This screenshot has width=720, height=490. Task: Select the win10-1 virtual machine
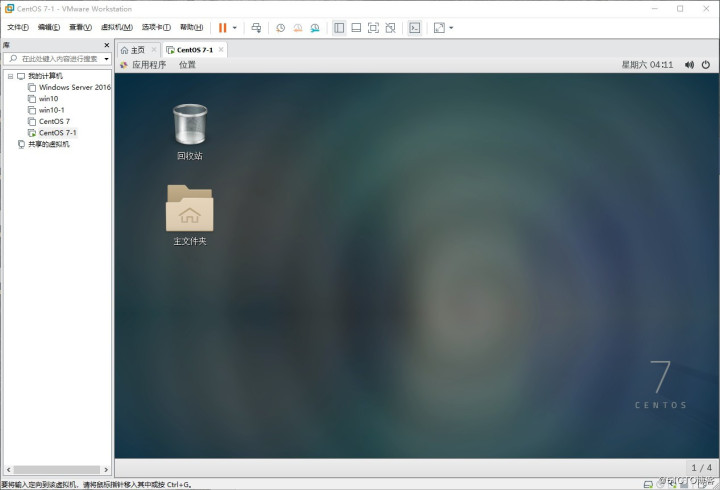click(51, 110)
